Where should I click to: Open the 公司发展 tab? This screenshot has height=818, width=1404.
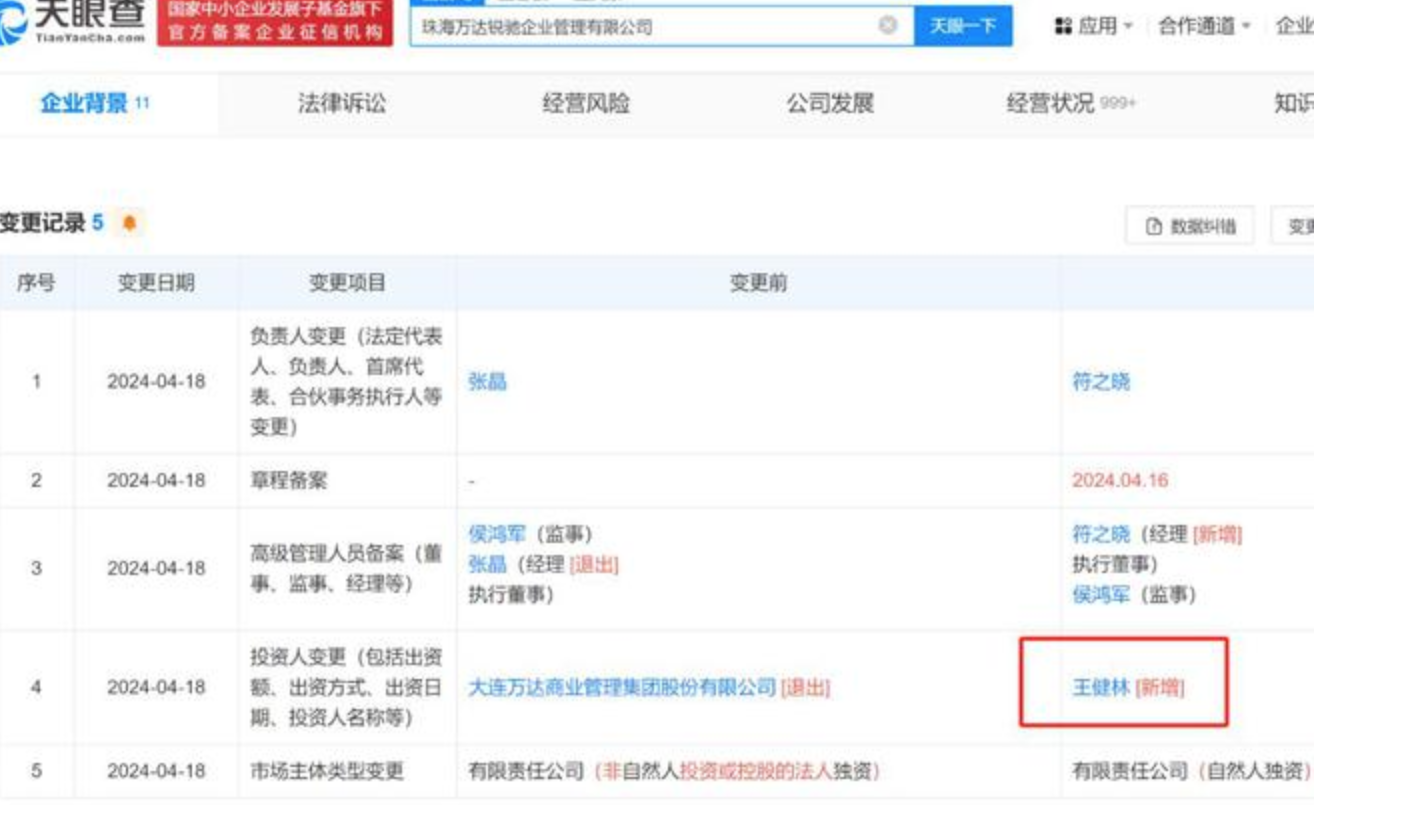[830, 103]
